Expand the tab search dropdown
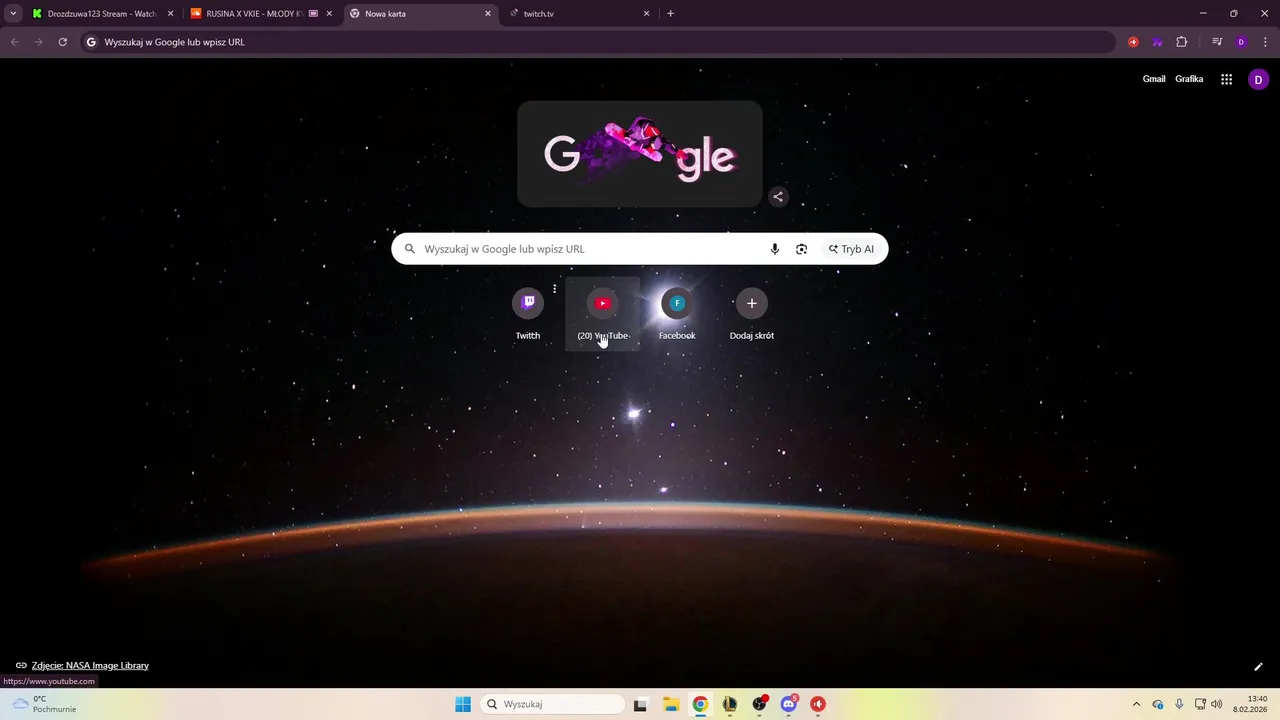This screenshot has width=1280, height=720. click(13, 14)
